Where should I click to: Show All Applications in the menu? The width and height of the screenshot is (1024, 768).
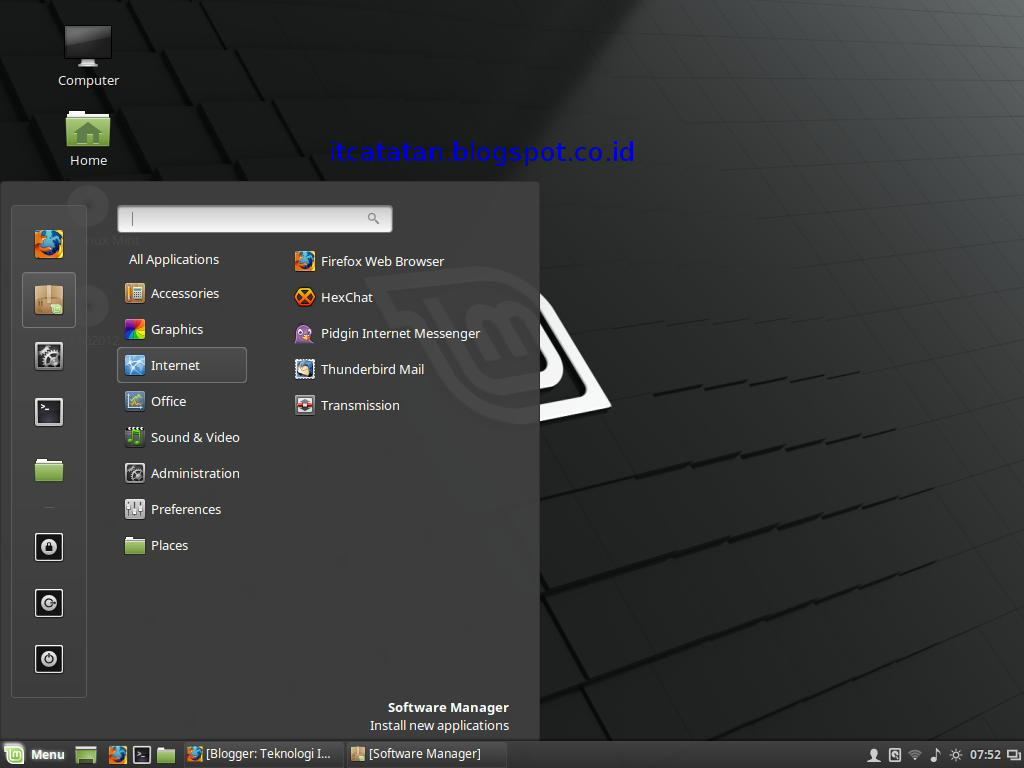(x=173, y=259)
